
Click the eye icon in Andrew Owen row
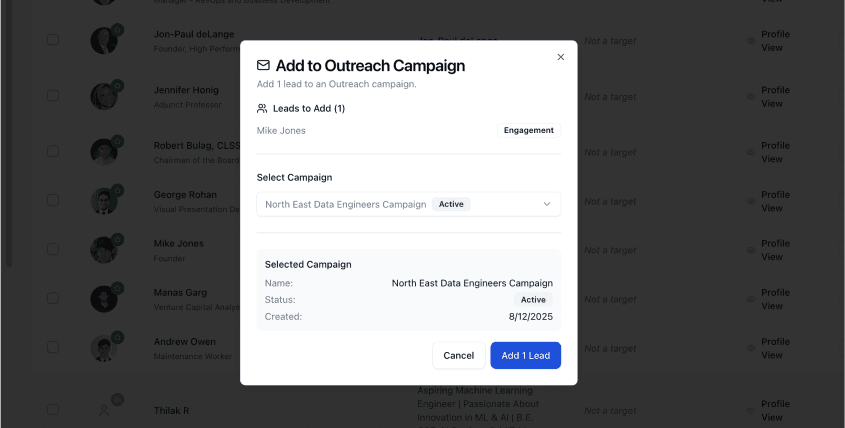coord(750,349)
